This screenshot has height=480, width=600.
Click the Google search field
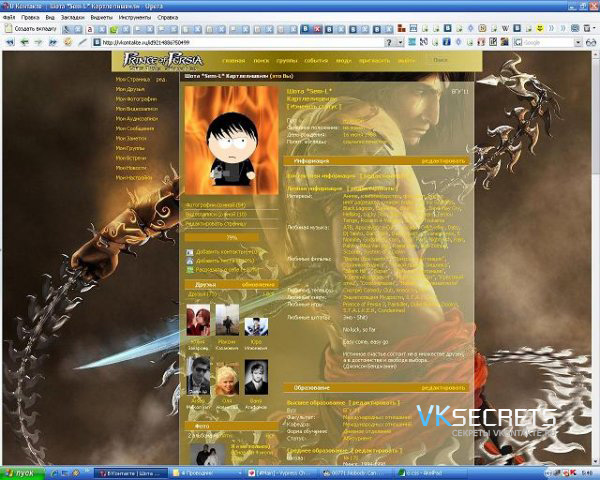548,42
